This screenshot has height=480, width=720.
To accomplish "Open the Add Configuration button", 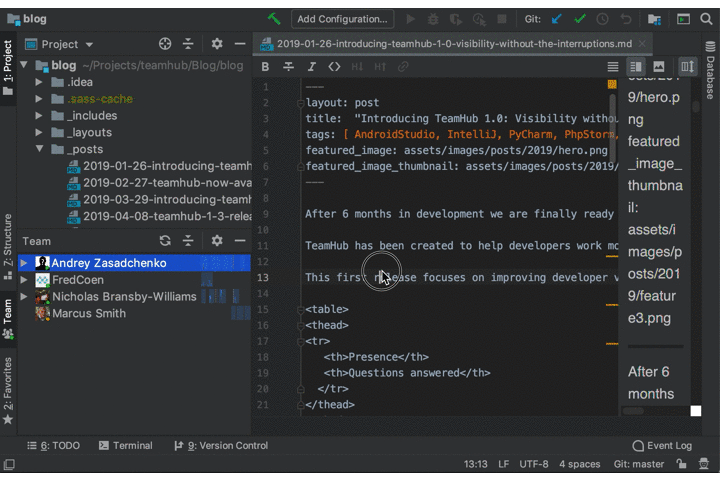I will (342, 19).
